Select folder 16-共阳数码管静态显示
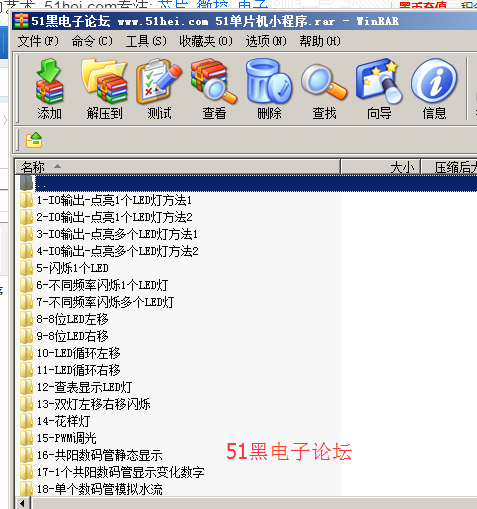This screenshot has width=477, height=509. (99, 455)
